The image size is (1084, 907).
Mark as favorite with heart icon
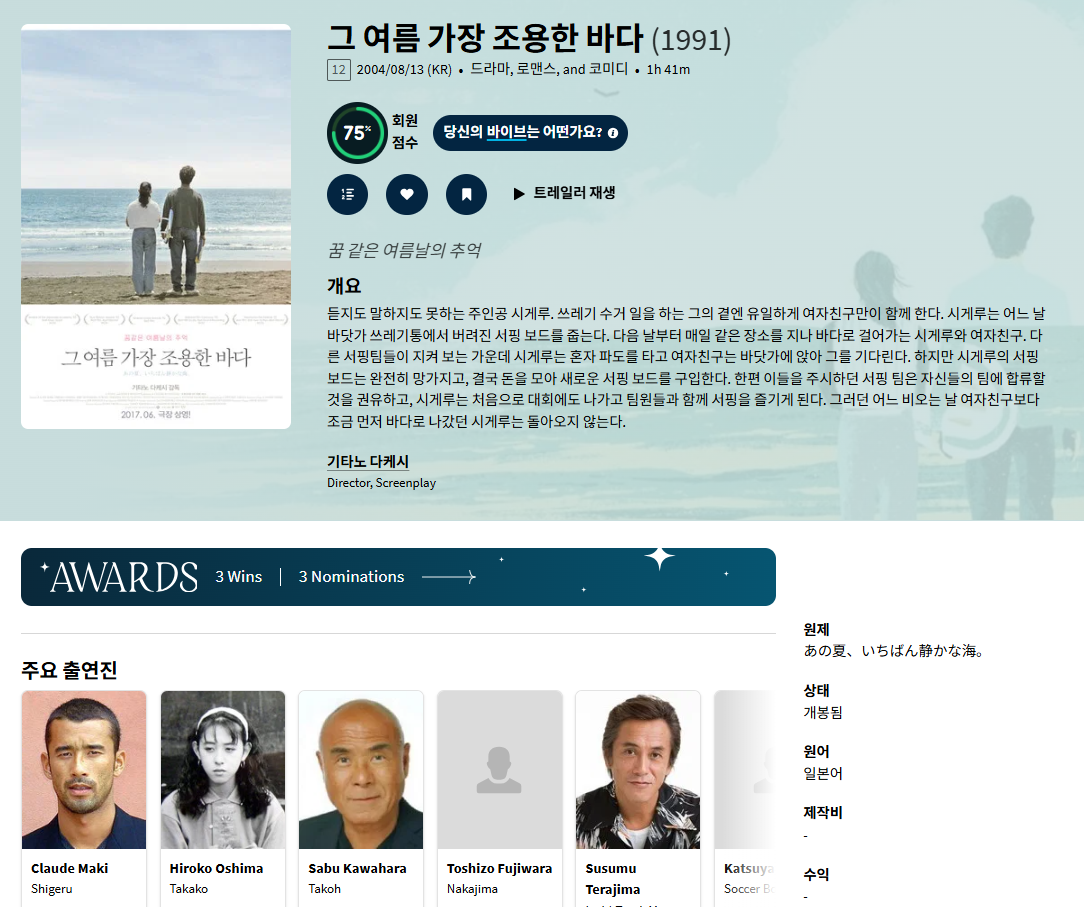pos(406,194)
